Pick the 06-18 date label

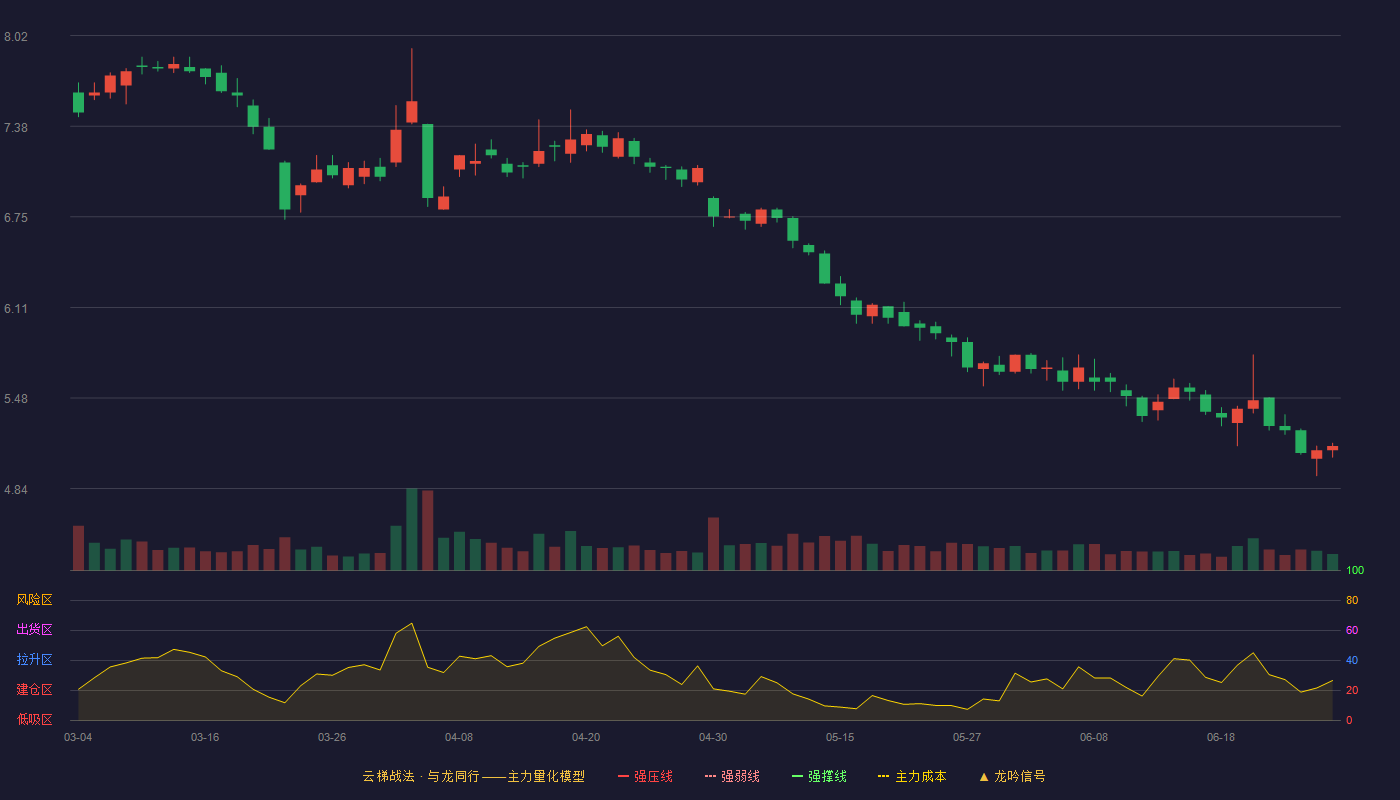(x=1221, y=737)
